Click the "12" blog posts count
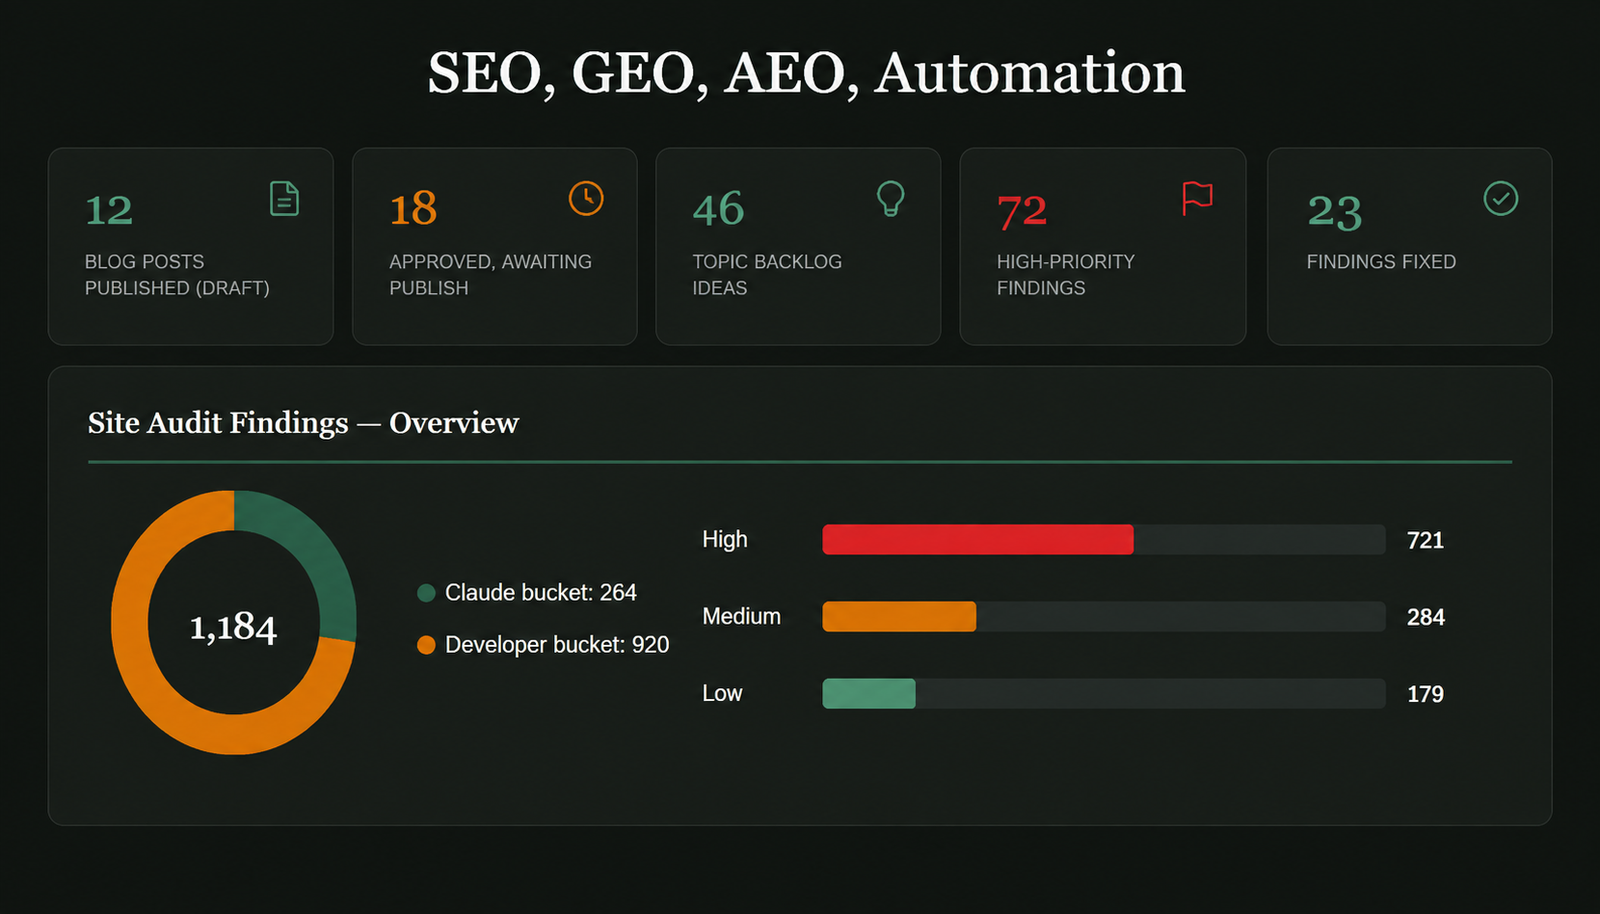Viewport: 1600px width, 914px height. (x=109, y=210)
